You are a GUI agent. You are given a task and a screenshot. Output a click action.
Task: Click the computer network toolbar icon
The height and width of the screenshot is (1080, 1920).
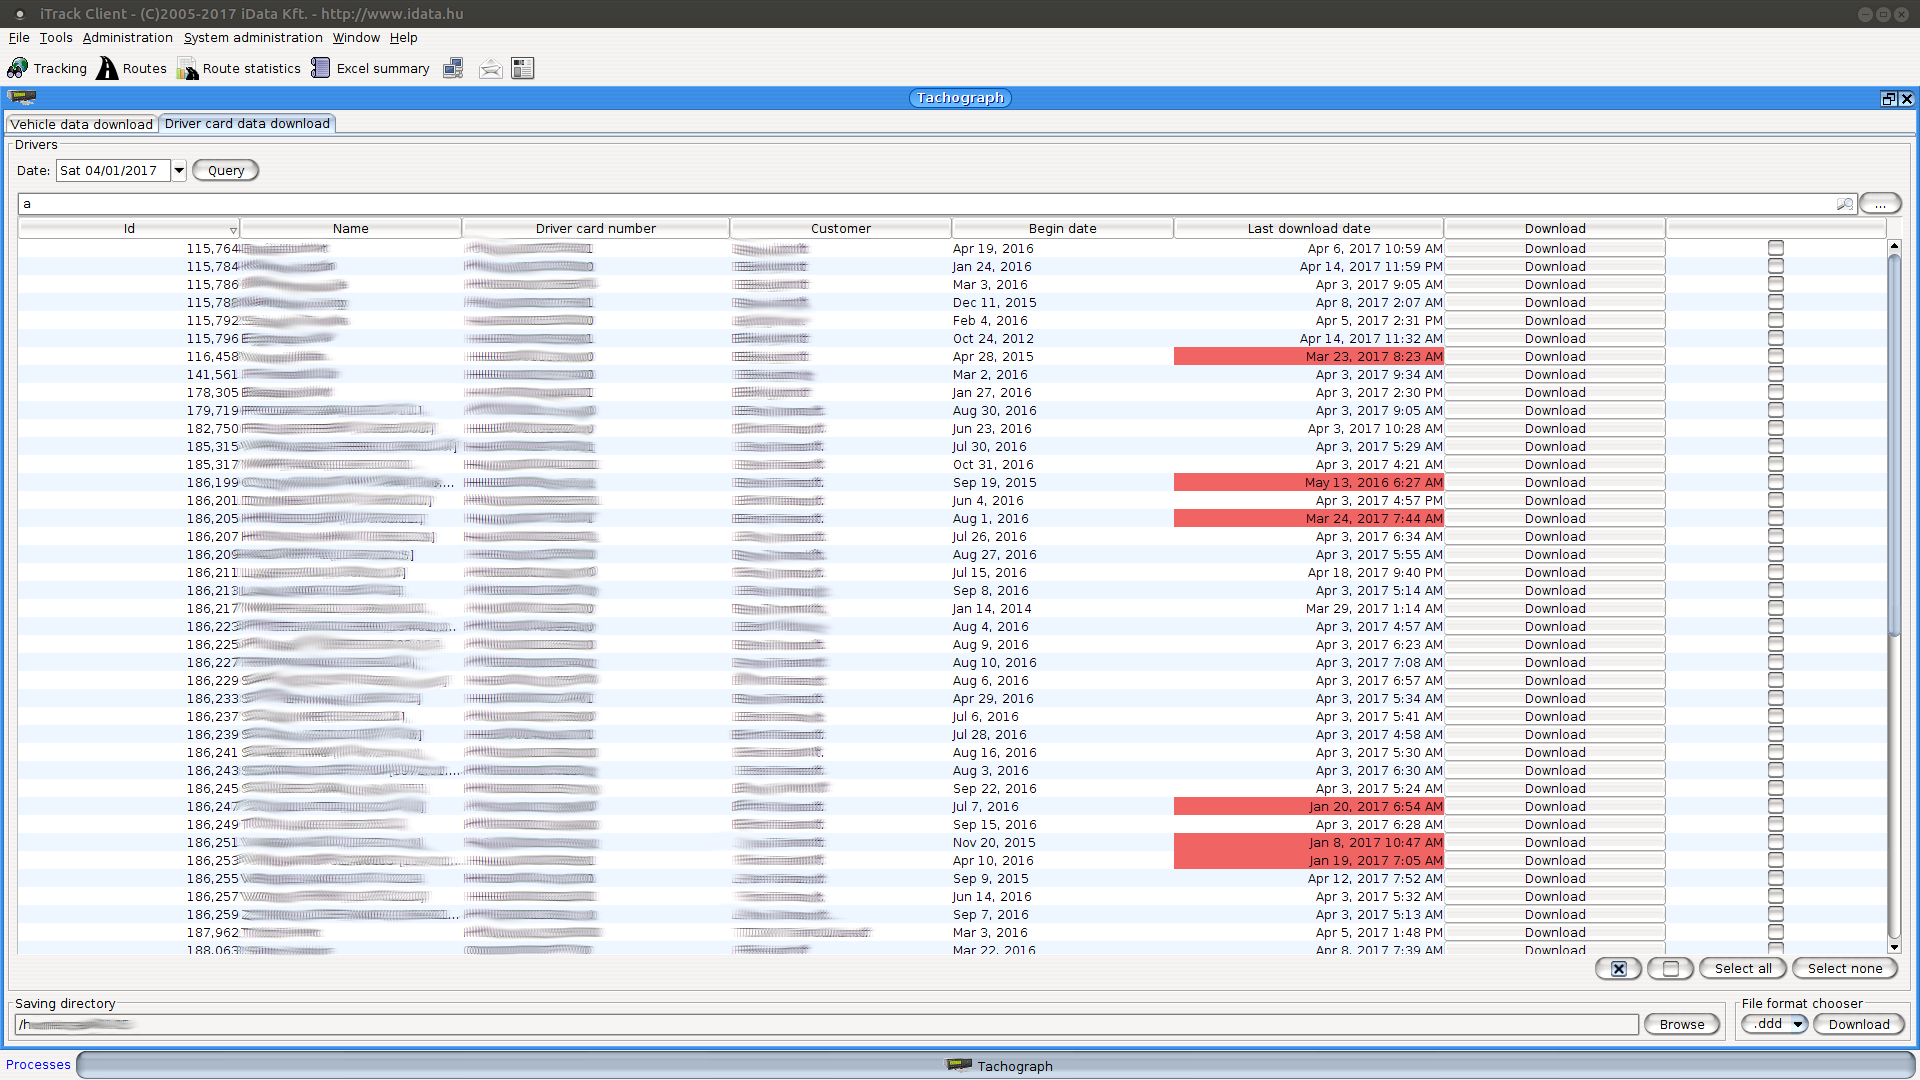(x=453, y=68)
